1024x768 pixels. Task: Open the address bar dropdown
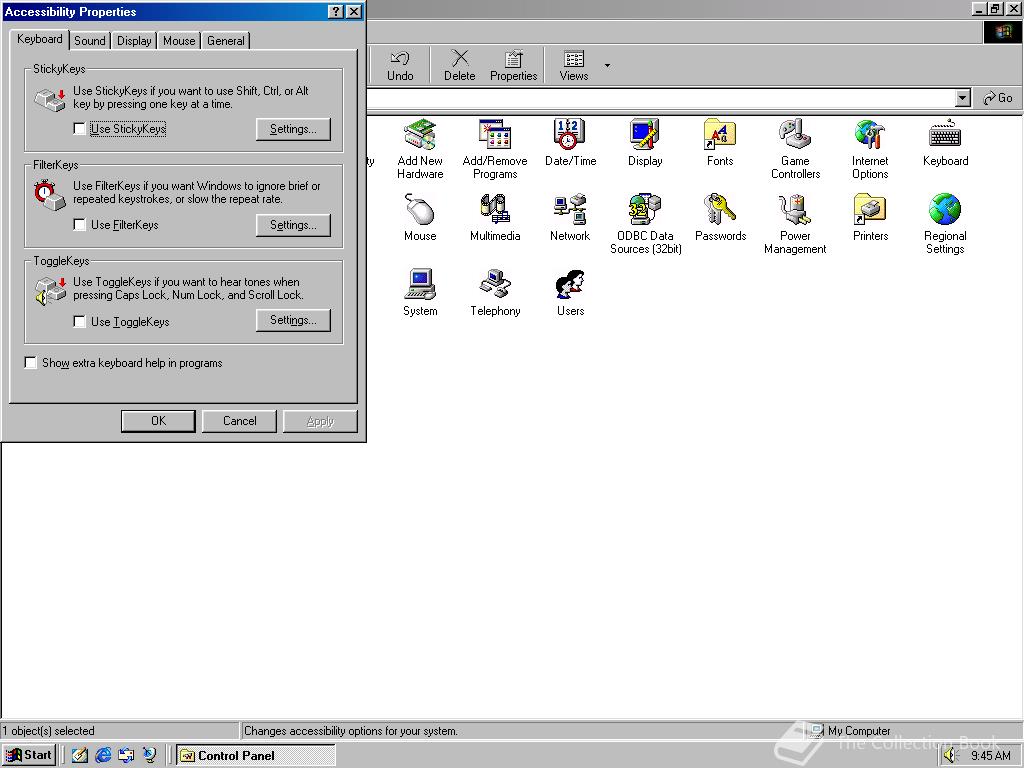[963, 99]
